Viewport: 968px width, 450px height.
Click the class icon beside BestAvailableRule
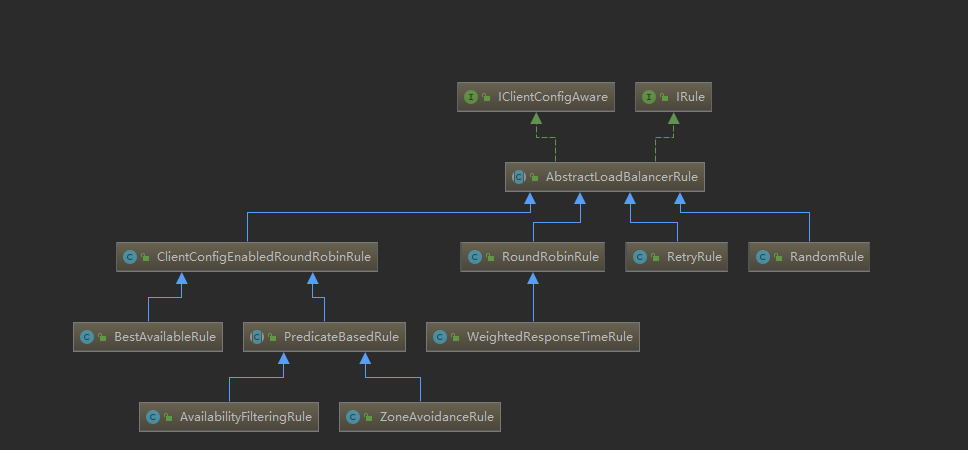pos(87,337)
